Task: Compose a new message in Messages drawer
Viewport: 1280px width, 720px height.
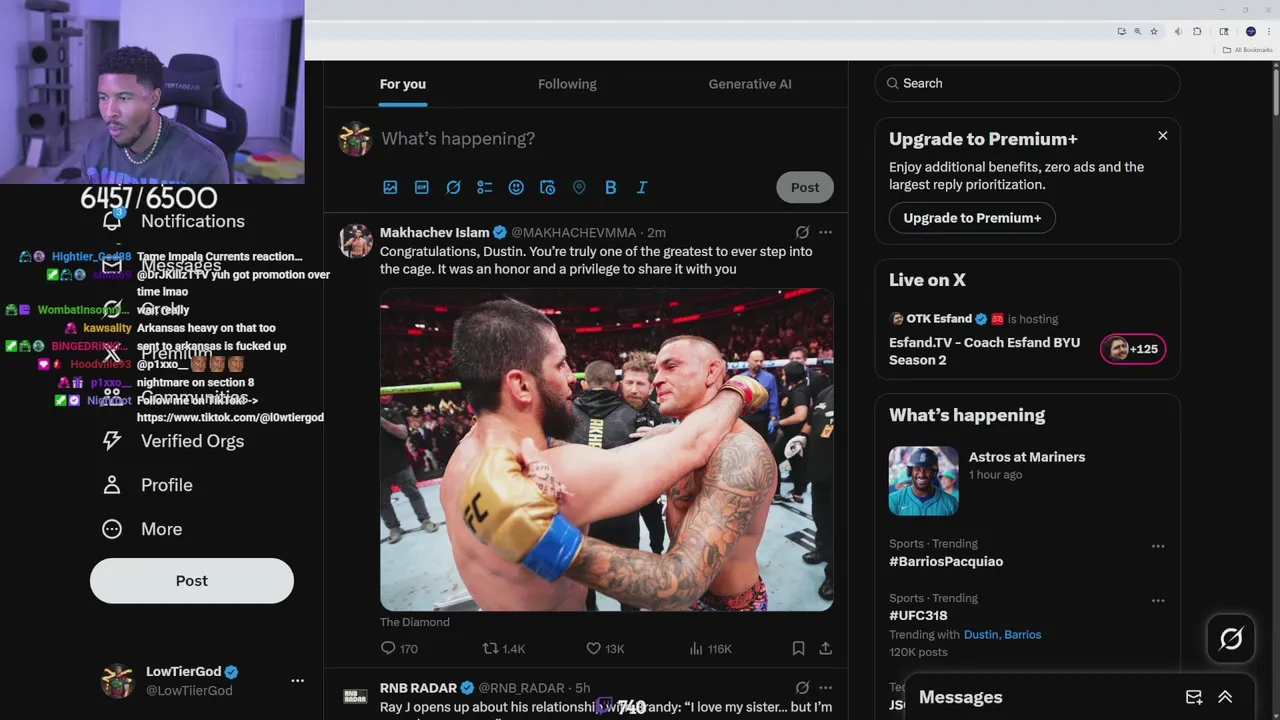Action: (x=1193, y=697)
